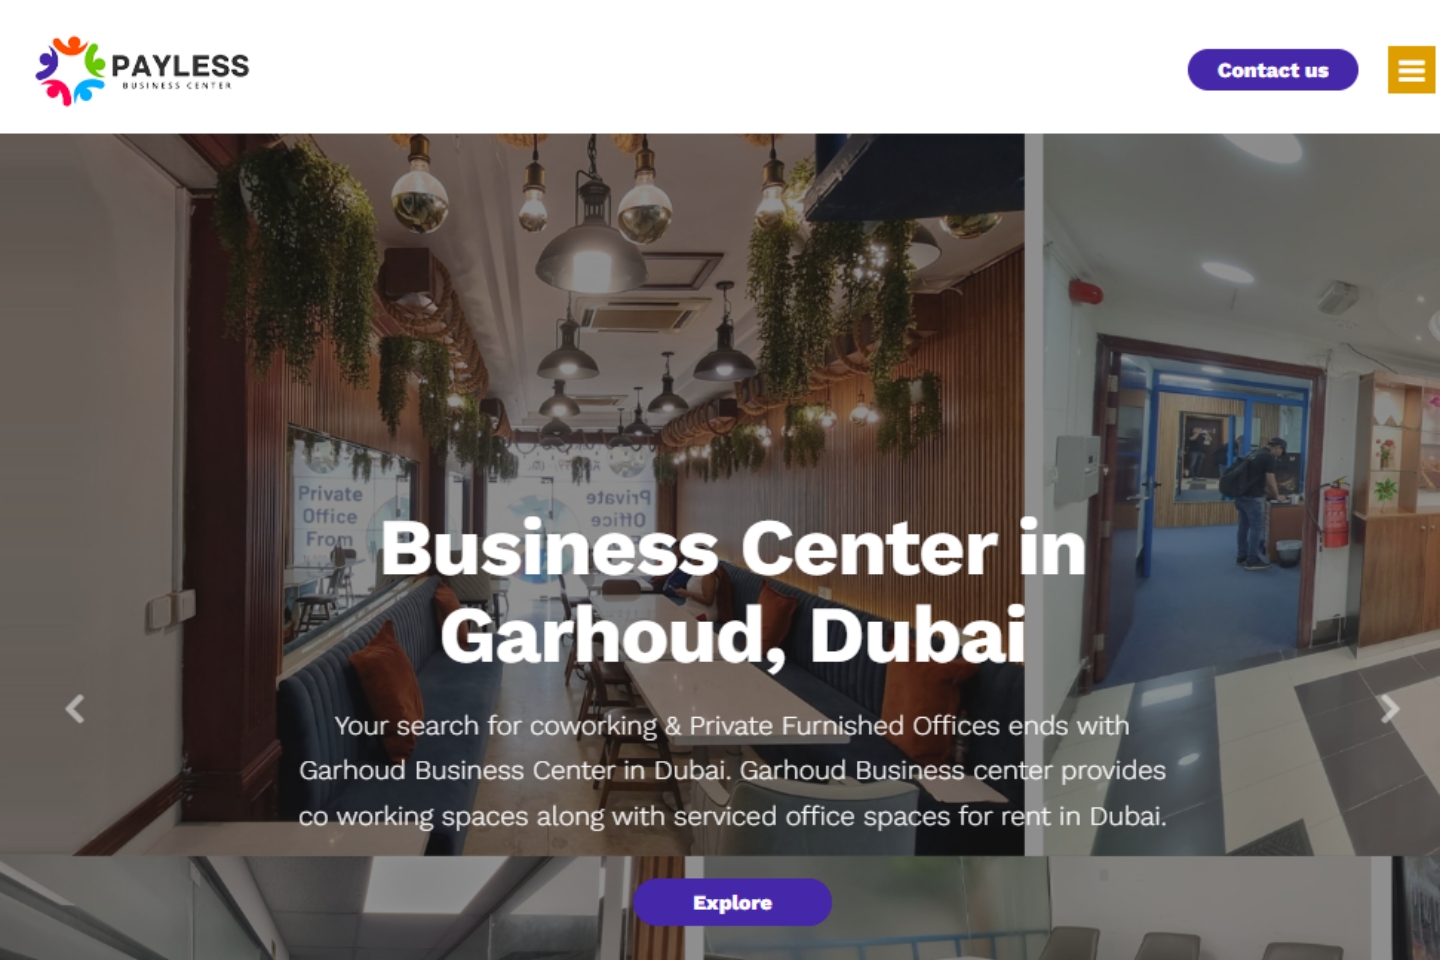The image size is (1440, 960).
Task: Click the Private Office From window sign
Action: [x=330, y=516]
